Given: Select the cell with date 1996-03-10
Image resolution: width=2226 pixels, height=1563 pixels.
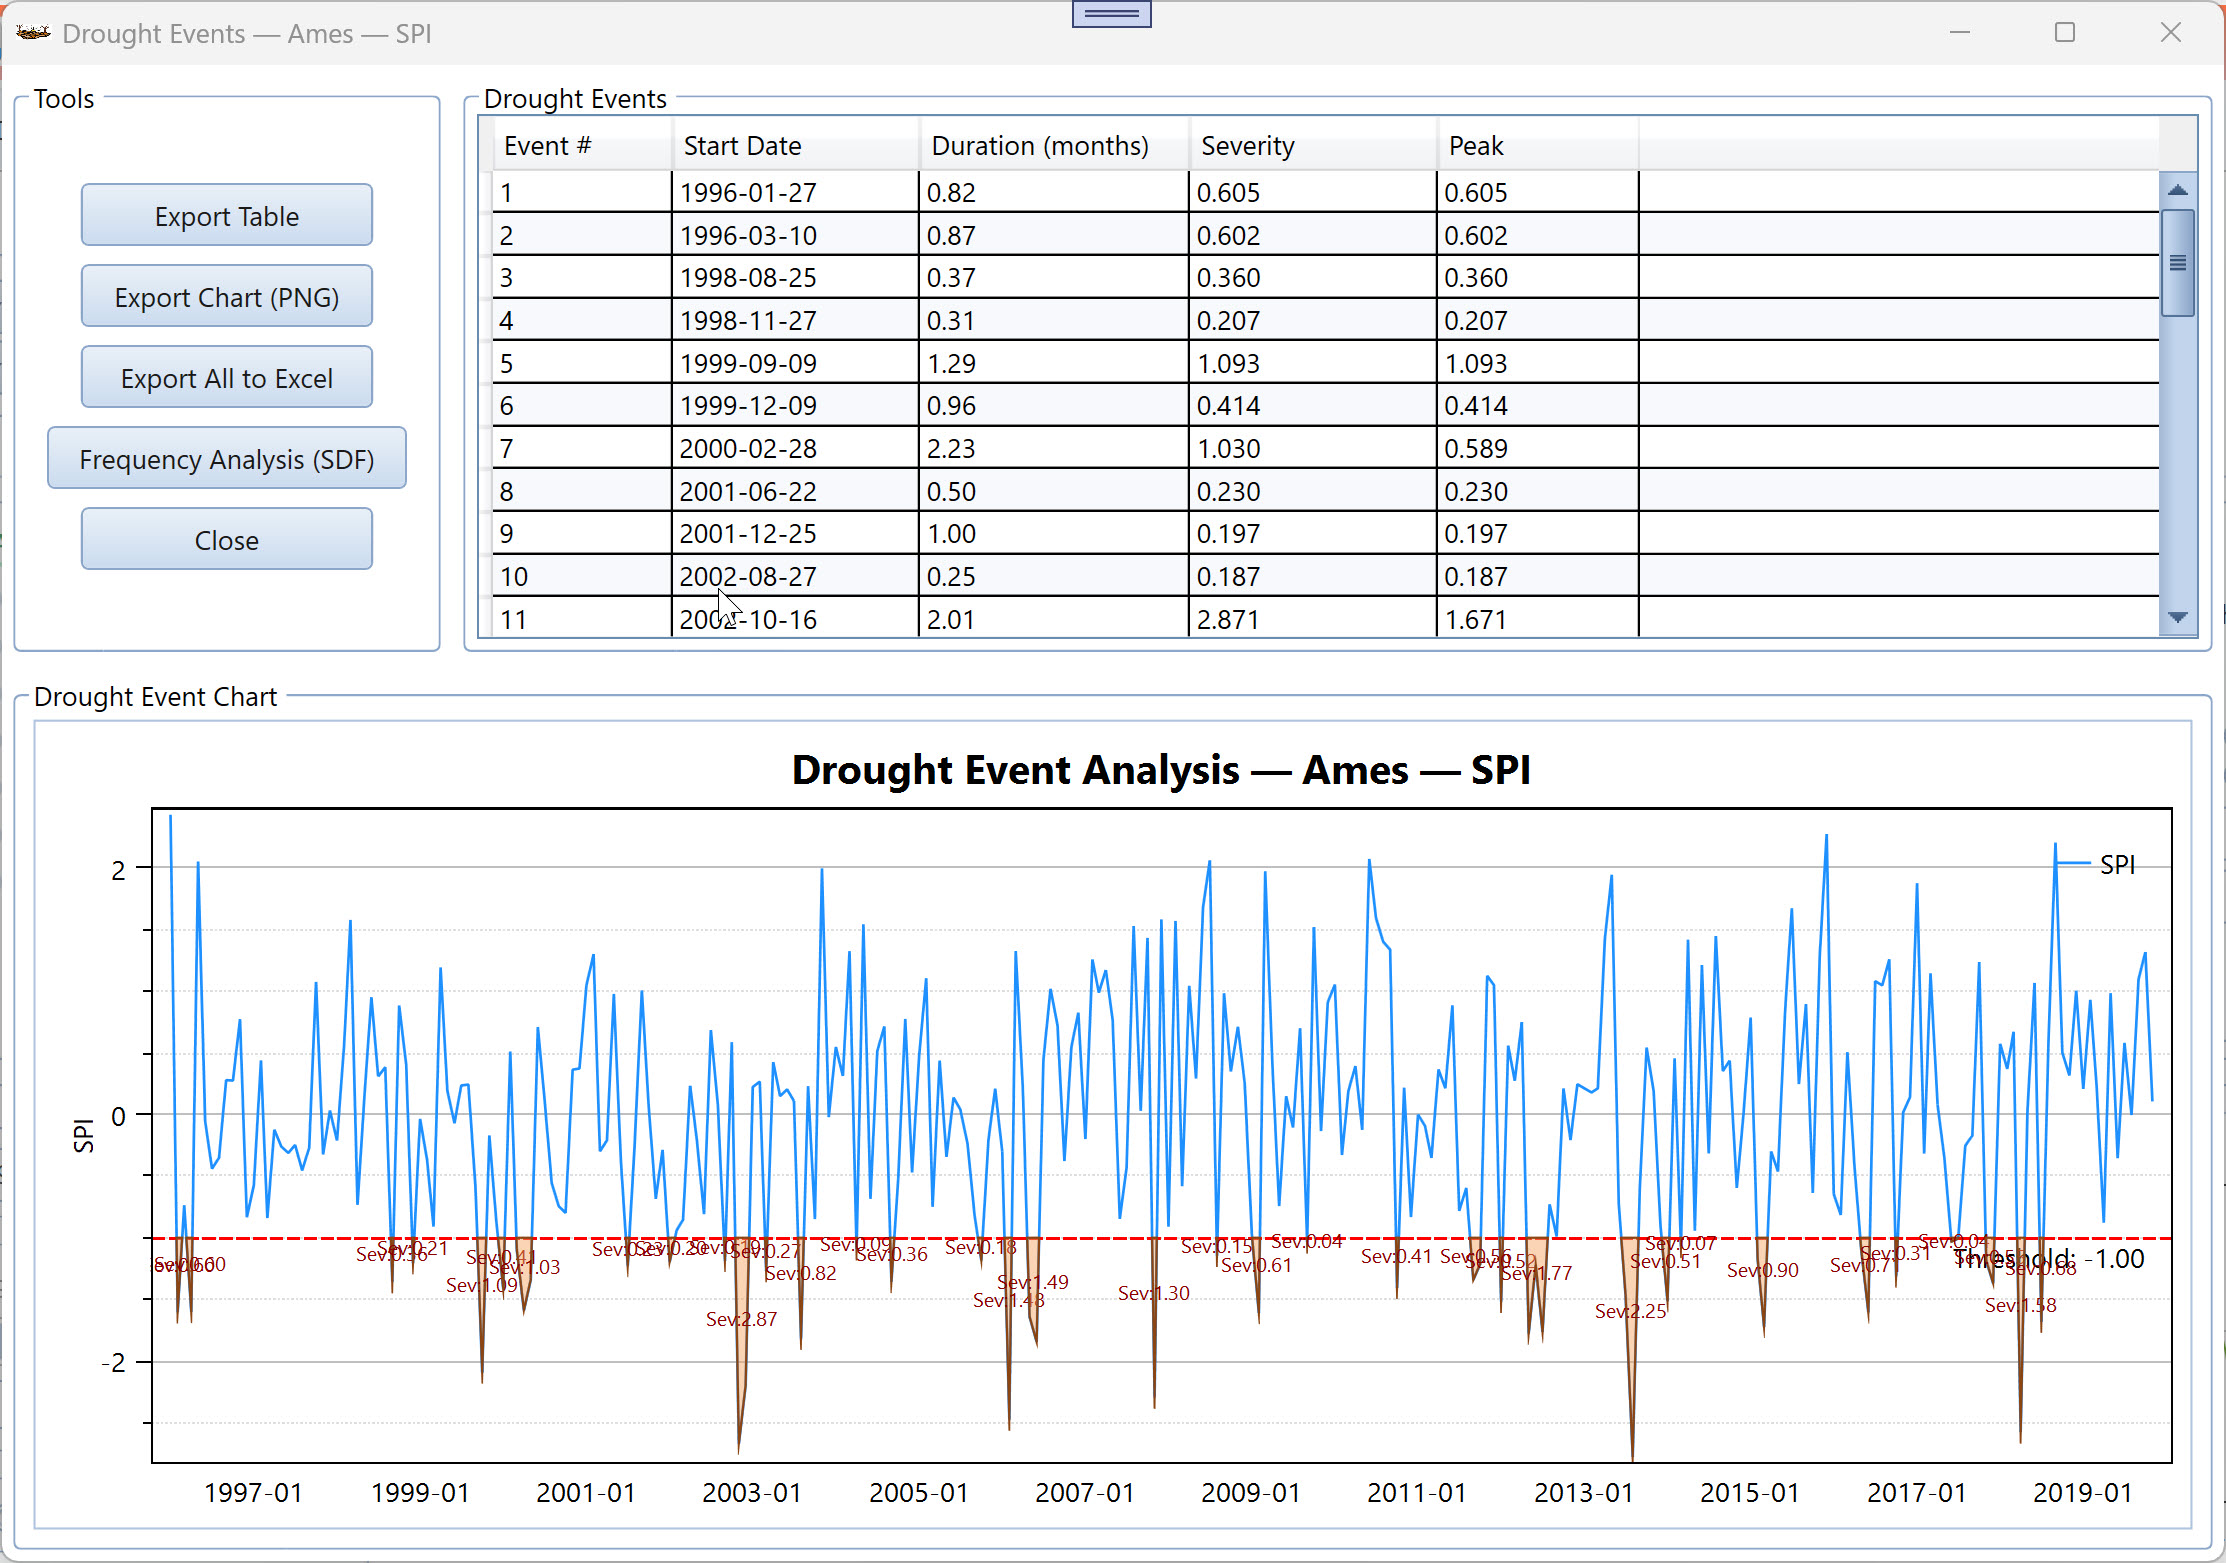Looking at the screenshot, I should tap(795, 235).
